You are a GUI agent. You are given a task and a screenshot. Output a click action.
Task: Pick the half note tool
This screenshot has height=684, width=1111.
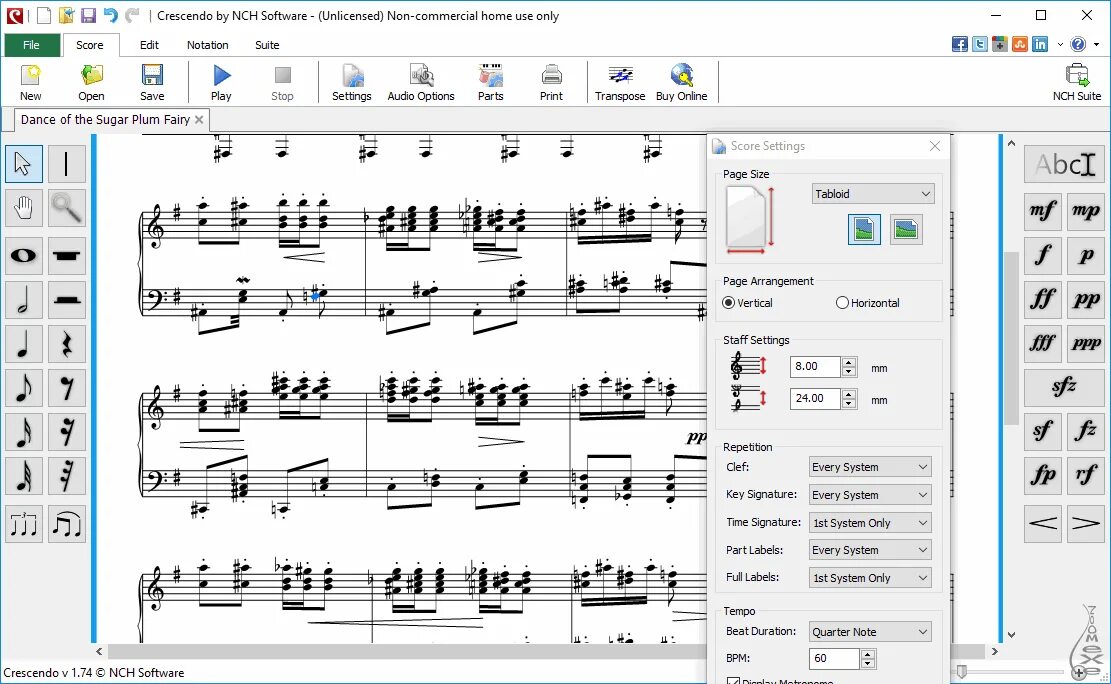[x=23, y=300]
